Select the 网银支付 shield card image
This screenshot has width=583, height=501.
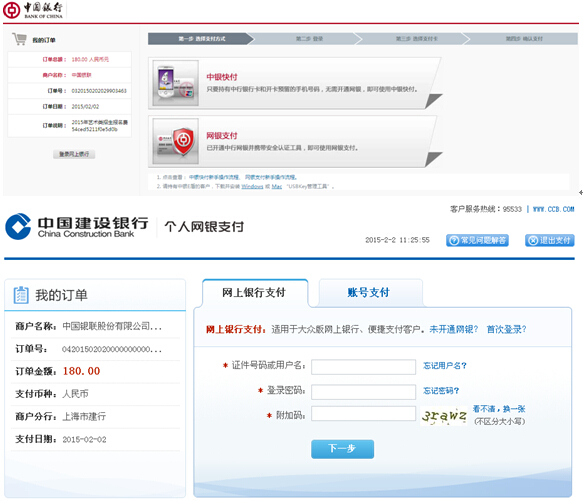coord(175,141)
